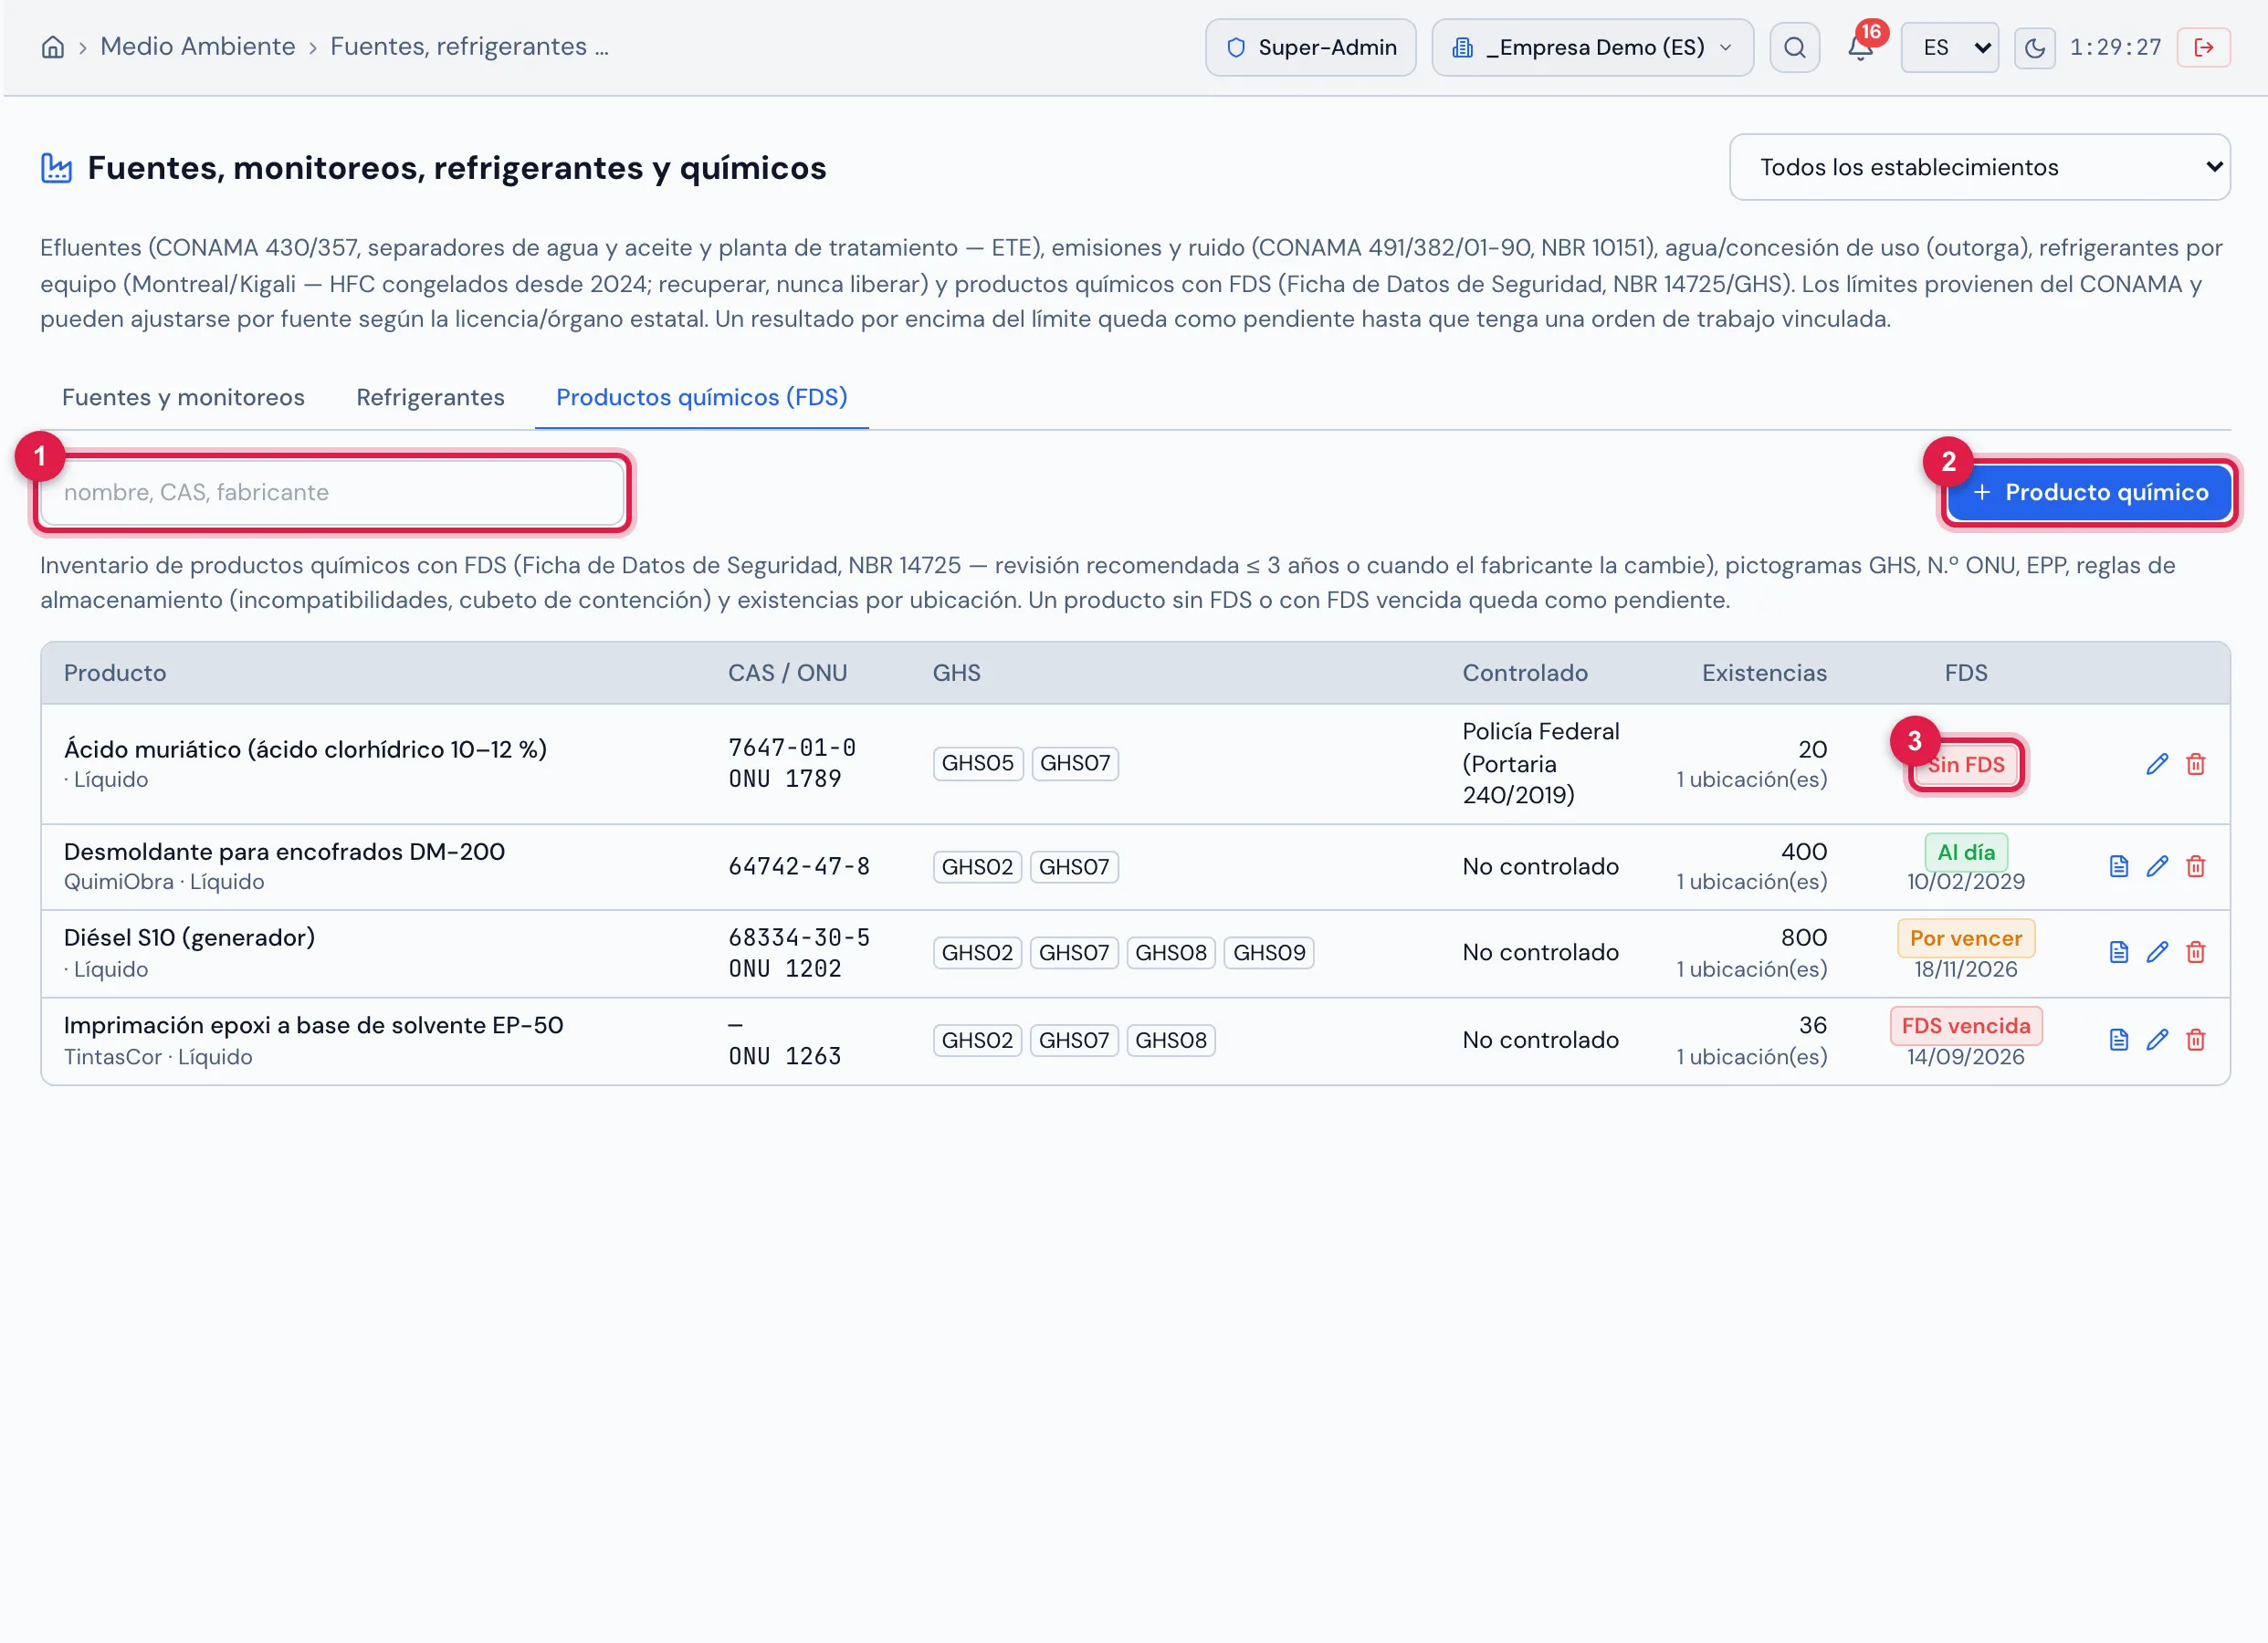Click the ONU 1263 value
Viewport: 2268px width, 1643px height.
tap(784, 1056)
